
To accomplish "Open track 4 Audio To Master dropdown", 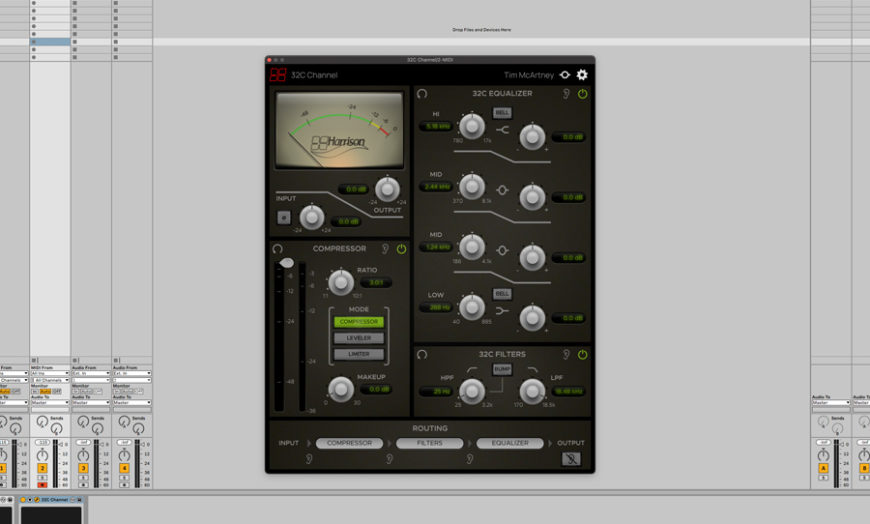I will point(132,402).
